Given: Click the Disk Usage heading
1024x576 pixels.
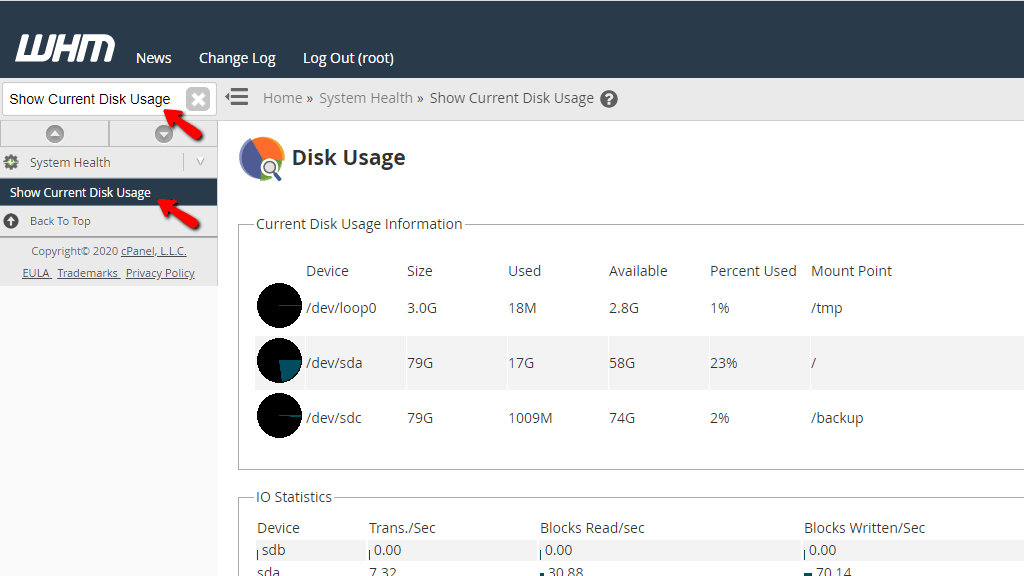Looking at the screenshot, I should pyautogui.click(x=348, y=157).
